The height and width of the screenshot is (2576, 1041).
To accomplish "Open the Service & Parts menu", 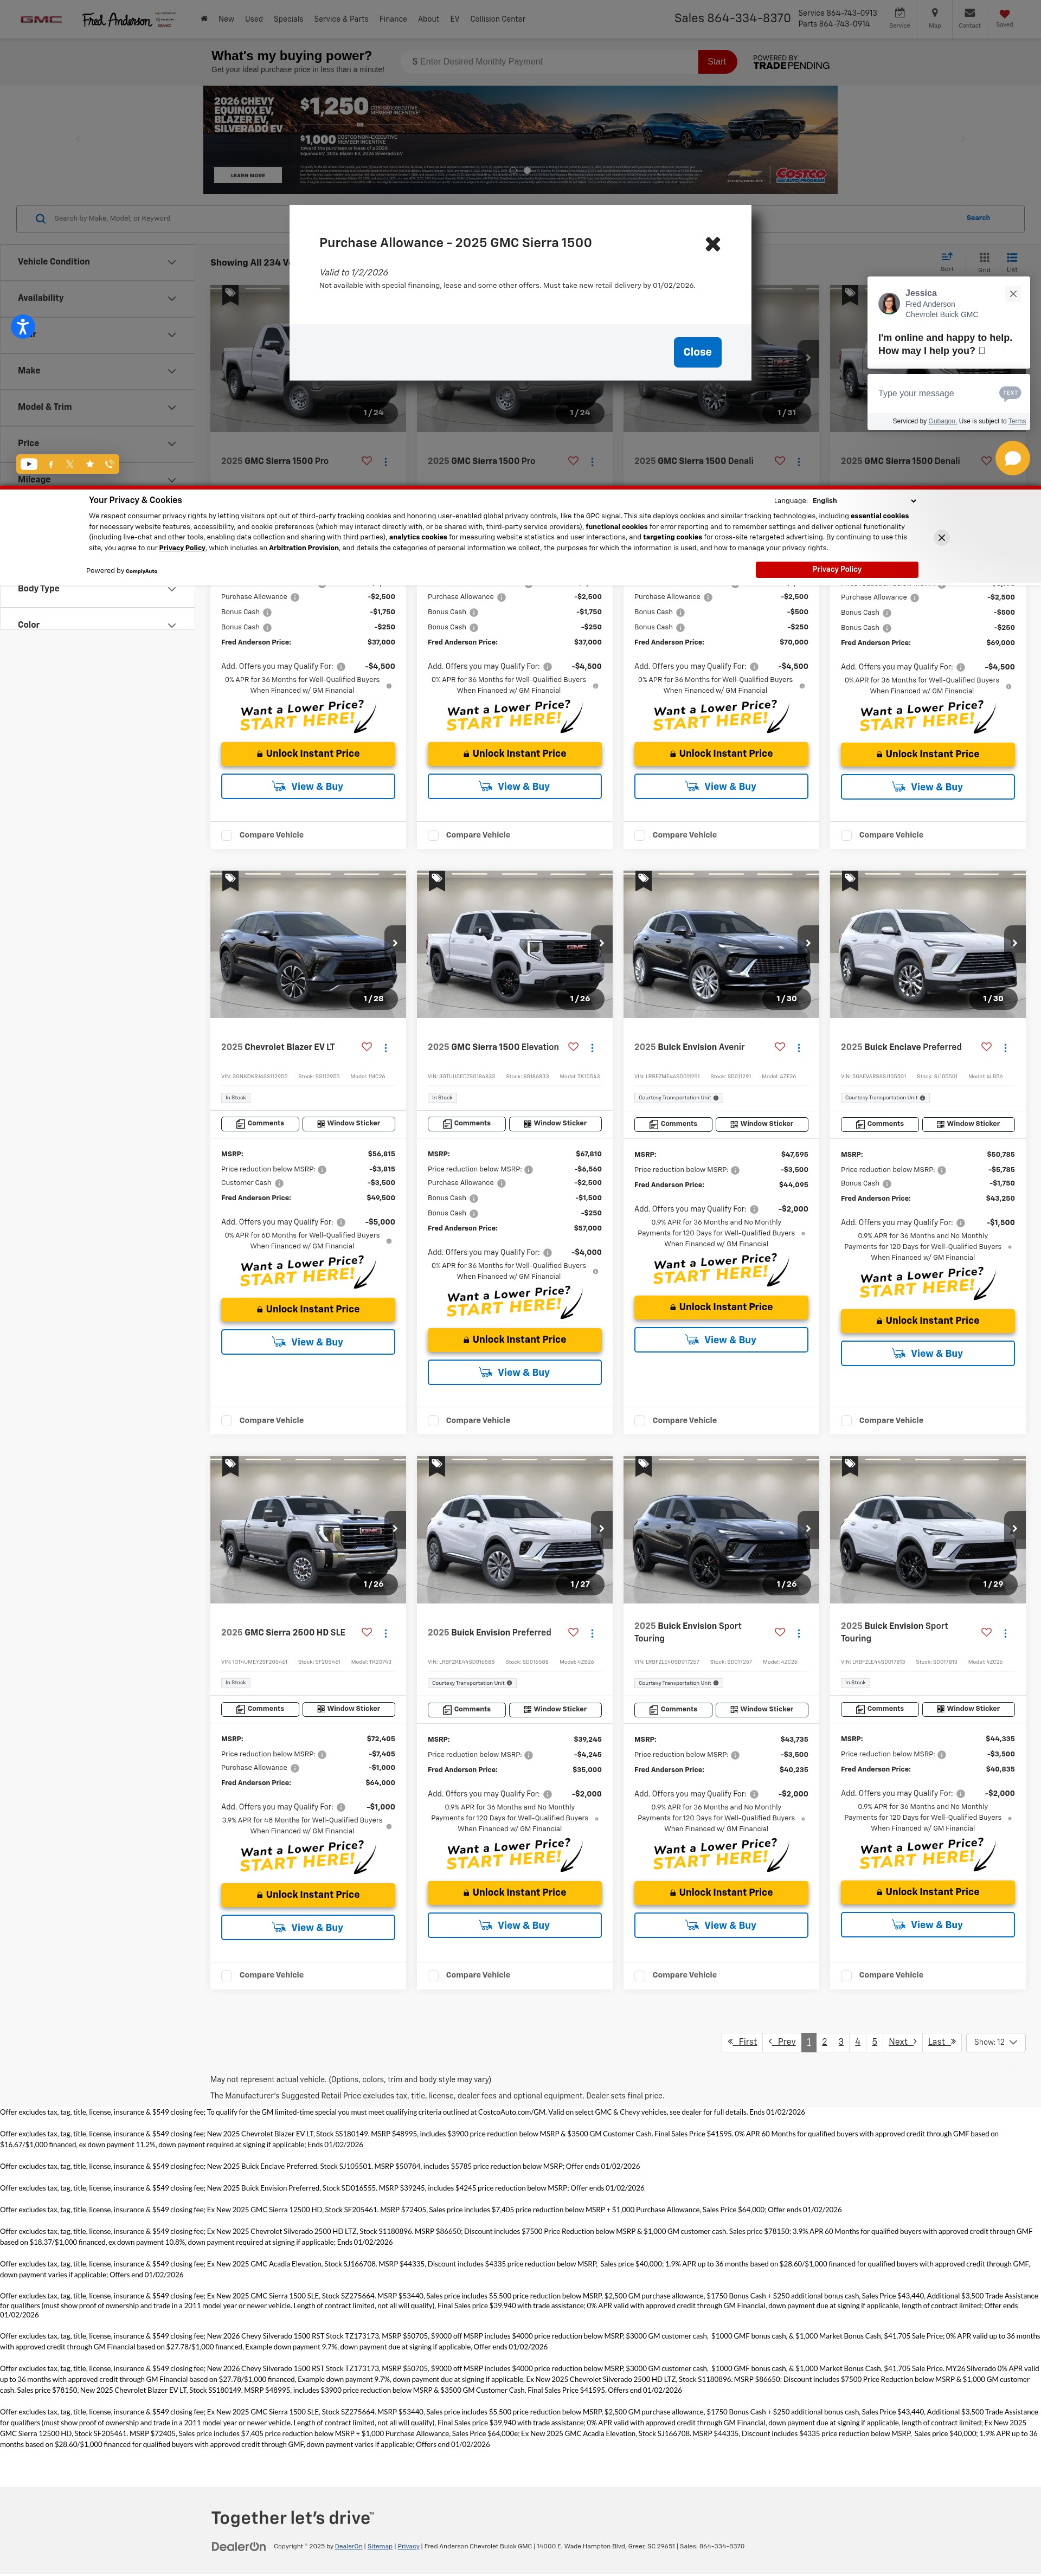I will coord(341,19).
